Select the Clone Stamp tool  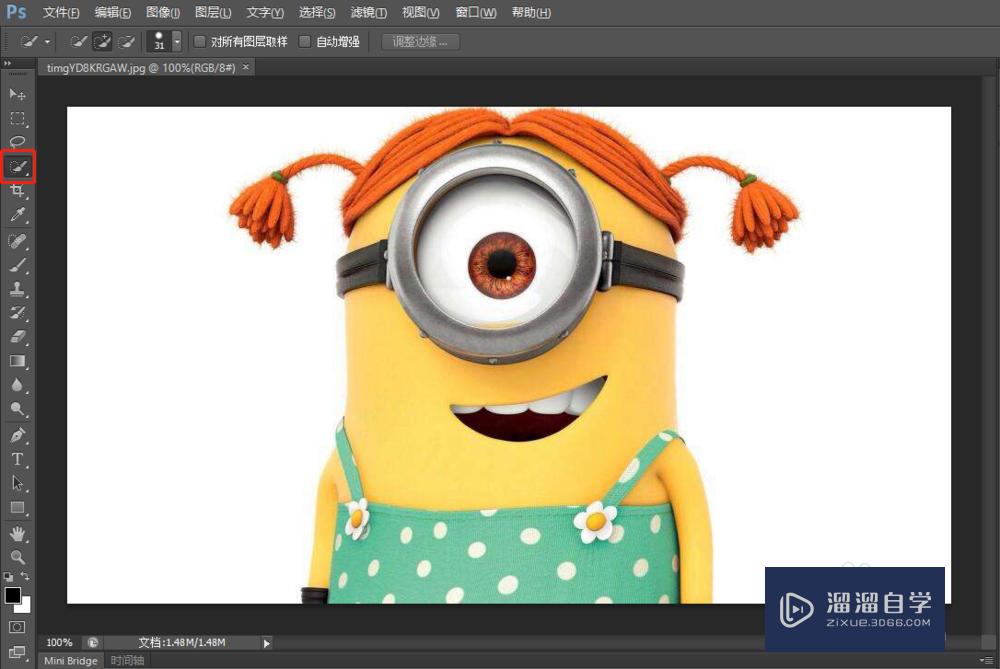(x=18, y=289)
